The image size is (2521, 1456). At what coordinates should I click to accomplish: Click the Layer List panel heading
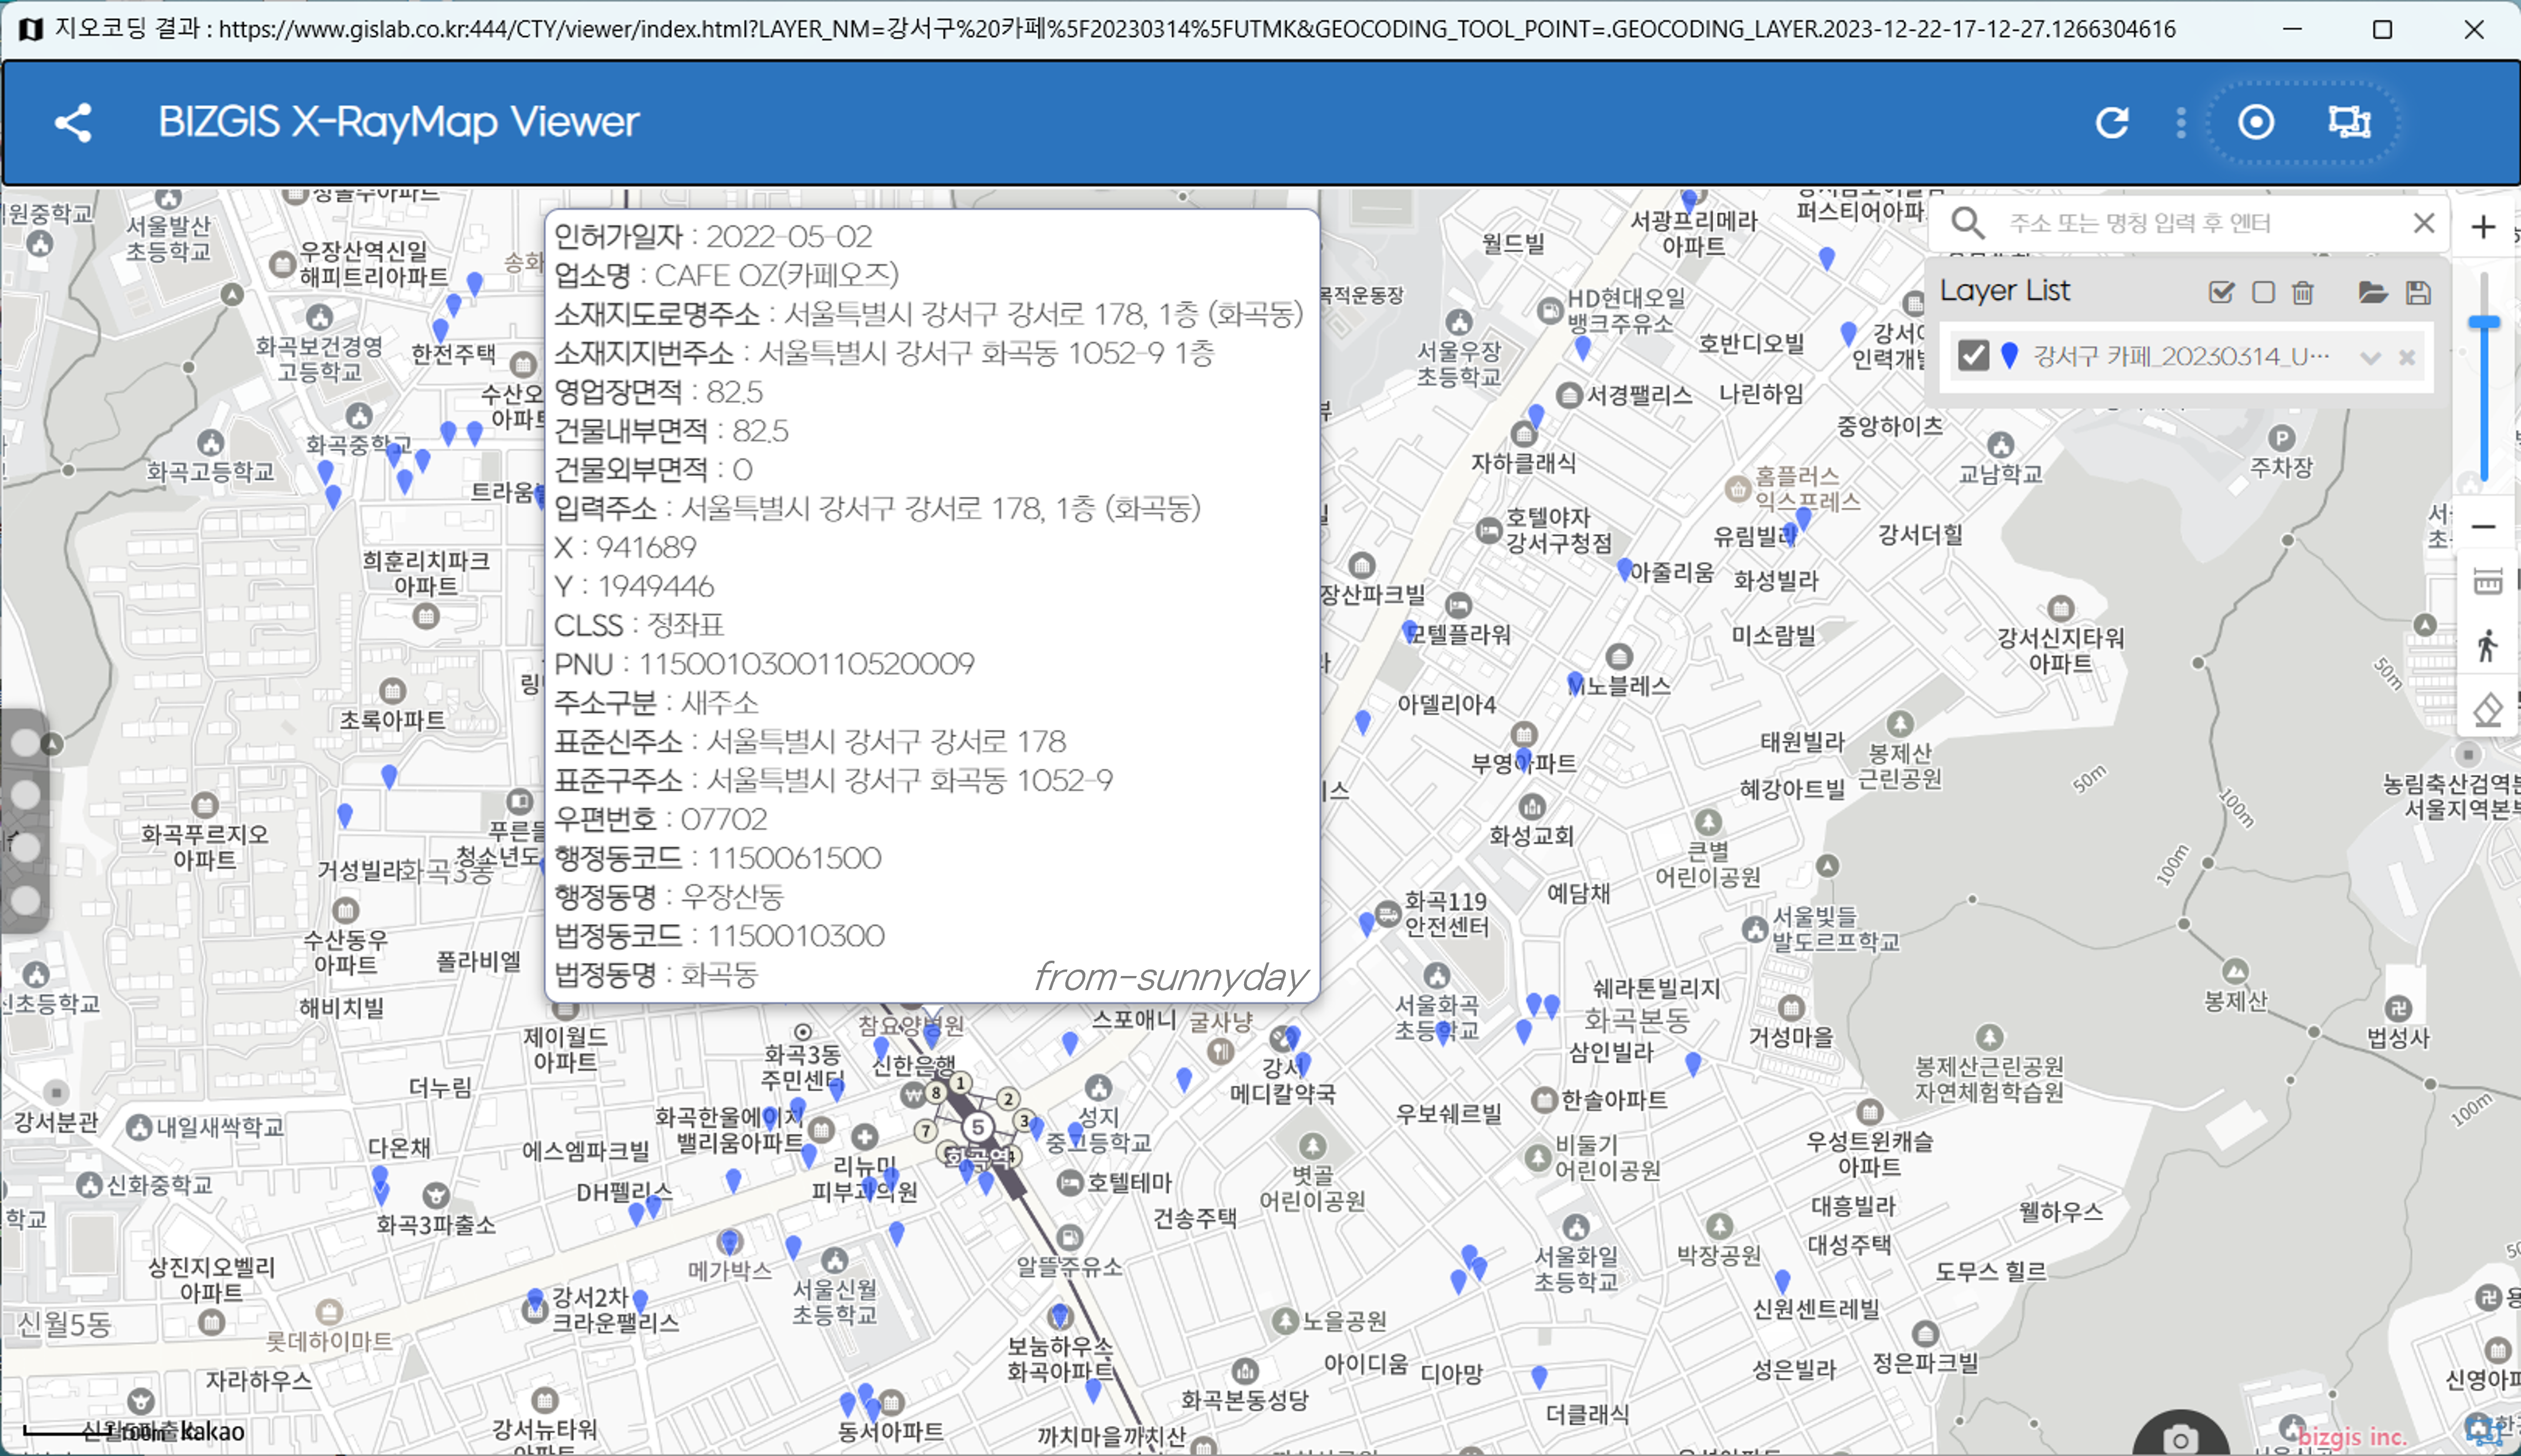coord(2005,291)
